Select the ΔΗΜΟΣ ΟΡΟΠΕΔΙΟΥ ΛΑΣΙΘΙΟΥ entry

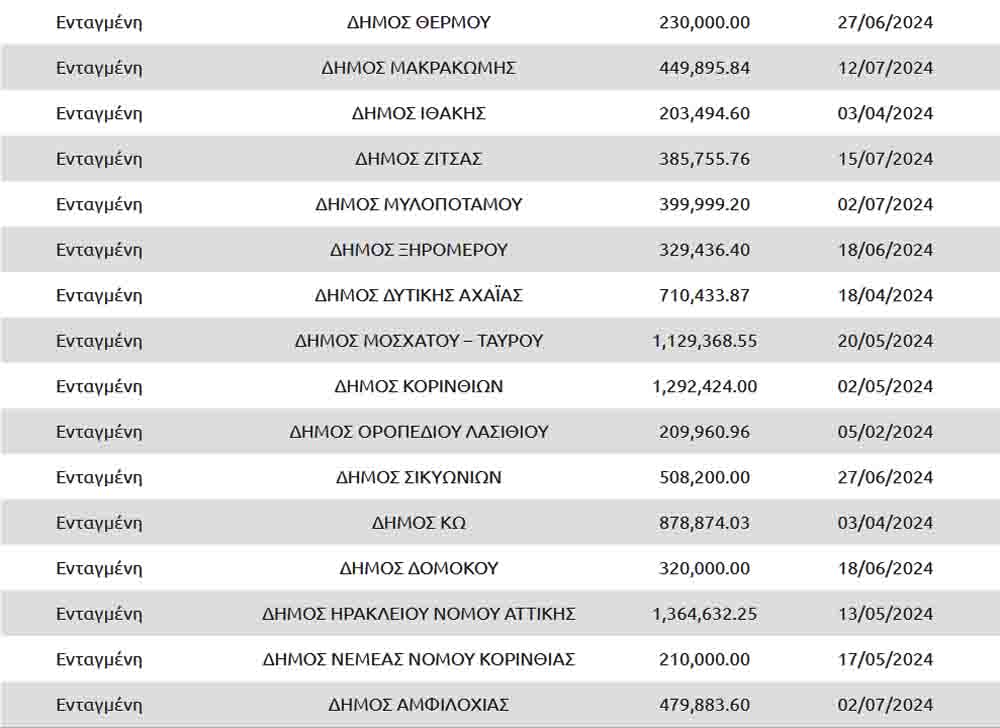tap(418, 432)
